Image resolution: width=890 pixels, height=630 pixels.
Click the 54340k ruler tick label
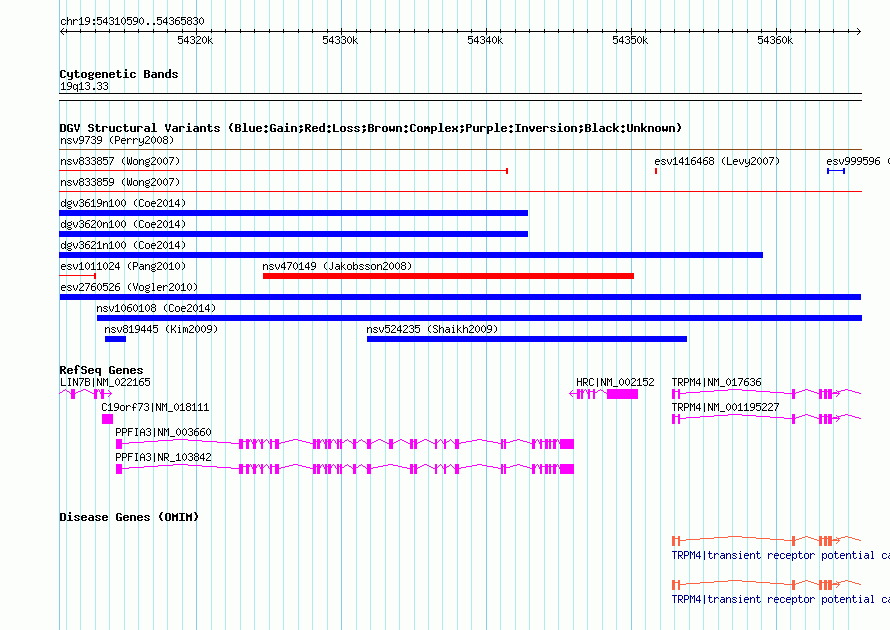[x=485, y=40]
